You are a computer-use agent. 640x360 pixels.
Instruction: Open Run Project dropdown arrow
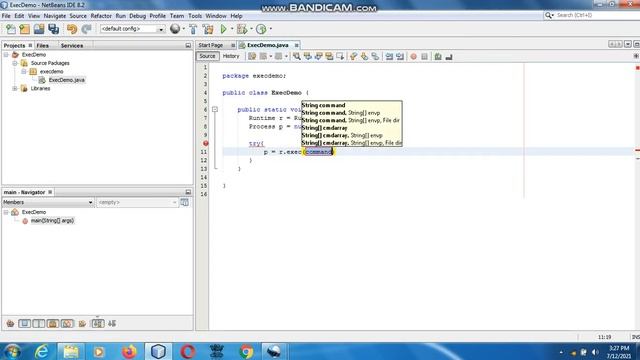point(232,29)
